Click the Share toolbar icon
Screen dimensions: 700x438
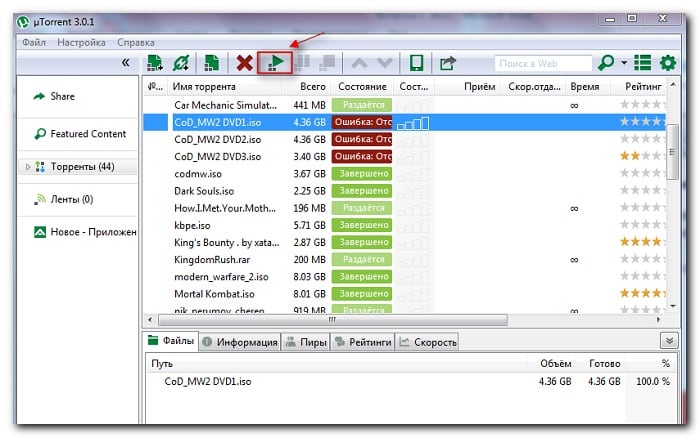pos(448,63)
